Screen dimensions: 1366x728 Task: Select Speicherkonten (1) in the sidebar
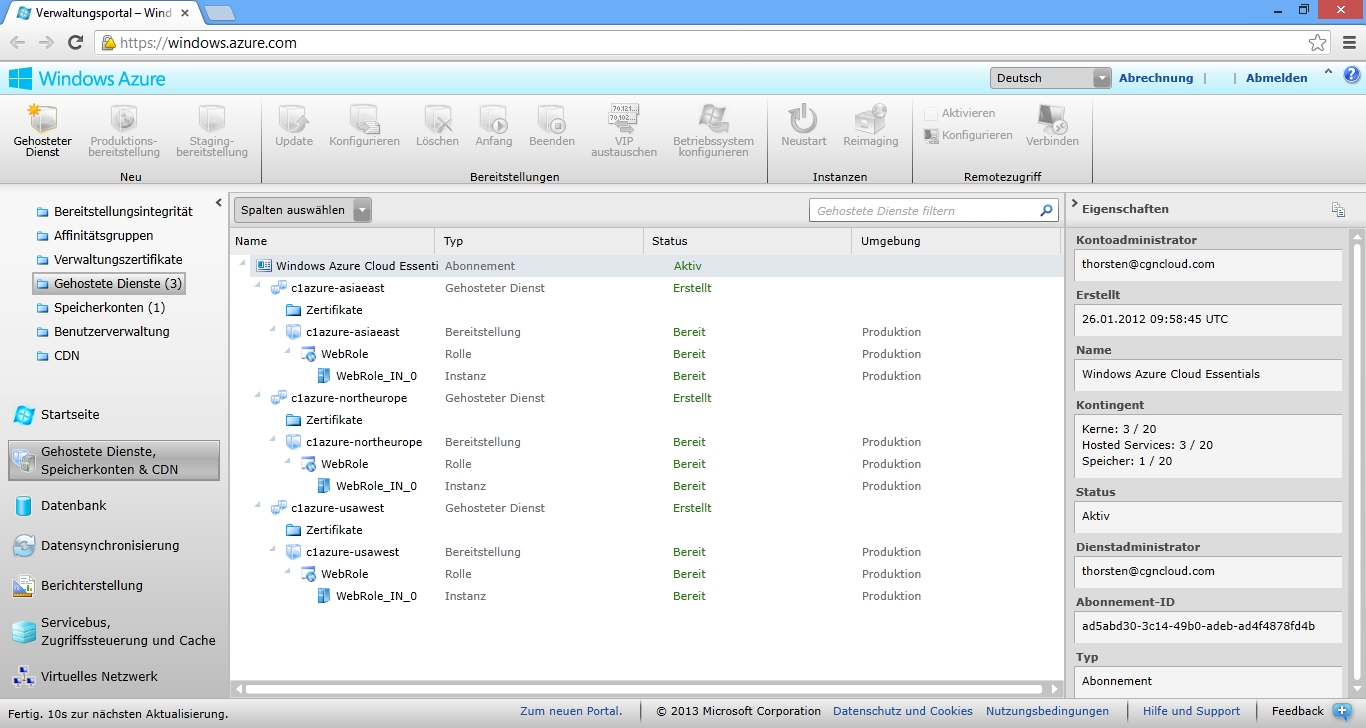[x=109, y=308]
